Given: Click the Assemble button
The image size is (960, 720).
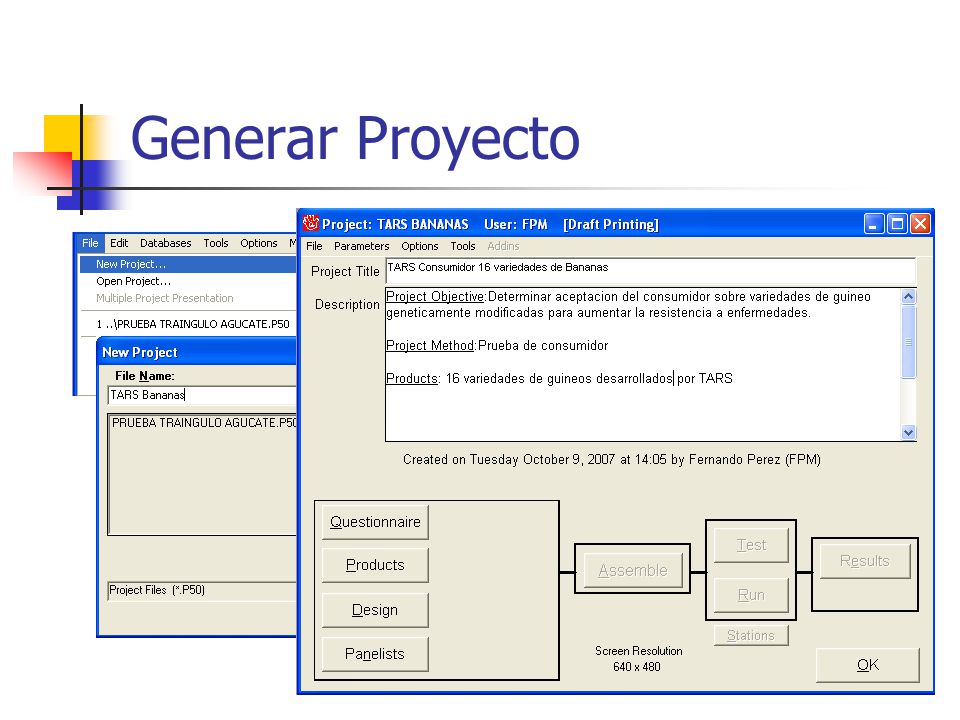Looking at the screenshot, I should point(633,571).
